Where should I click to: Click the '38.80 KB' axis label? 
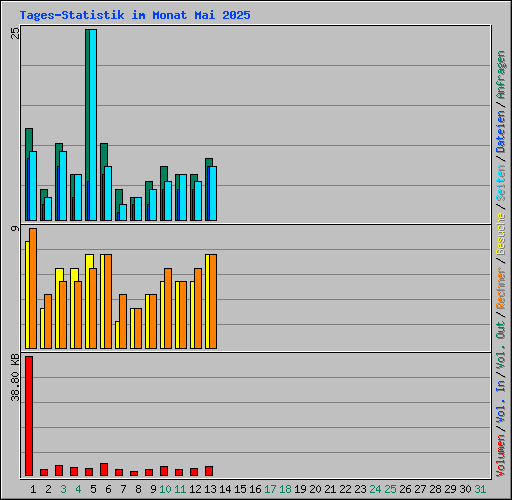(15, 377)
